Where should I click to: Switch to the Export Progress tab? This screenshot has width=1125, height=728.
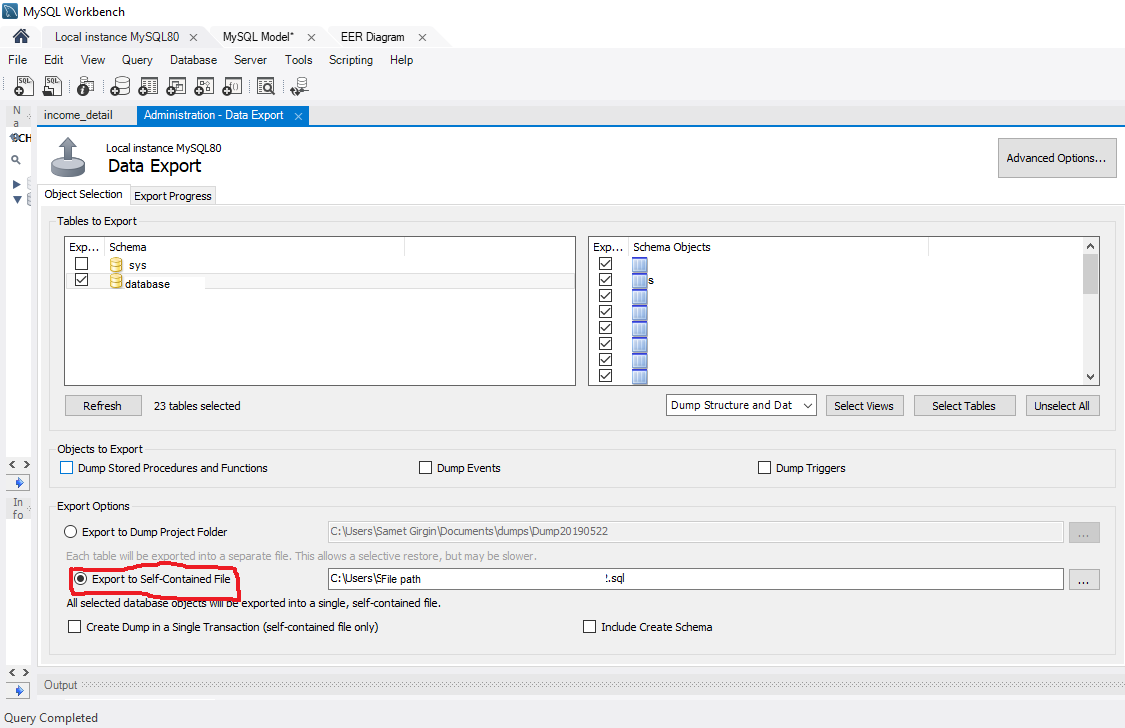pos(173,196)
